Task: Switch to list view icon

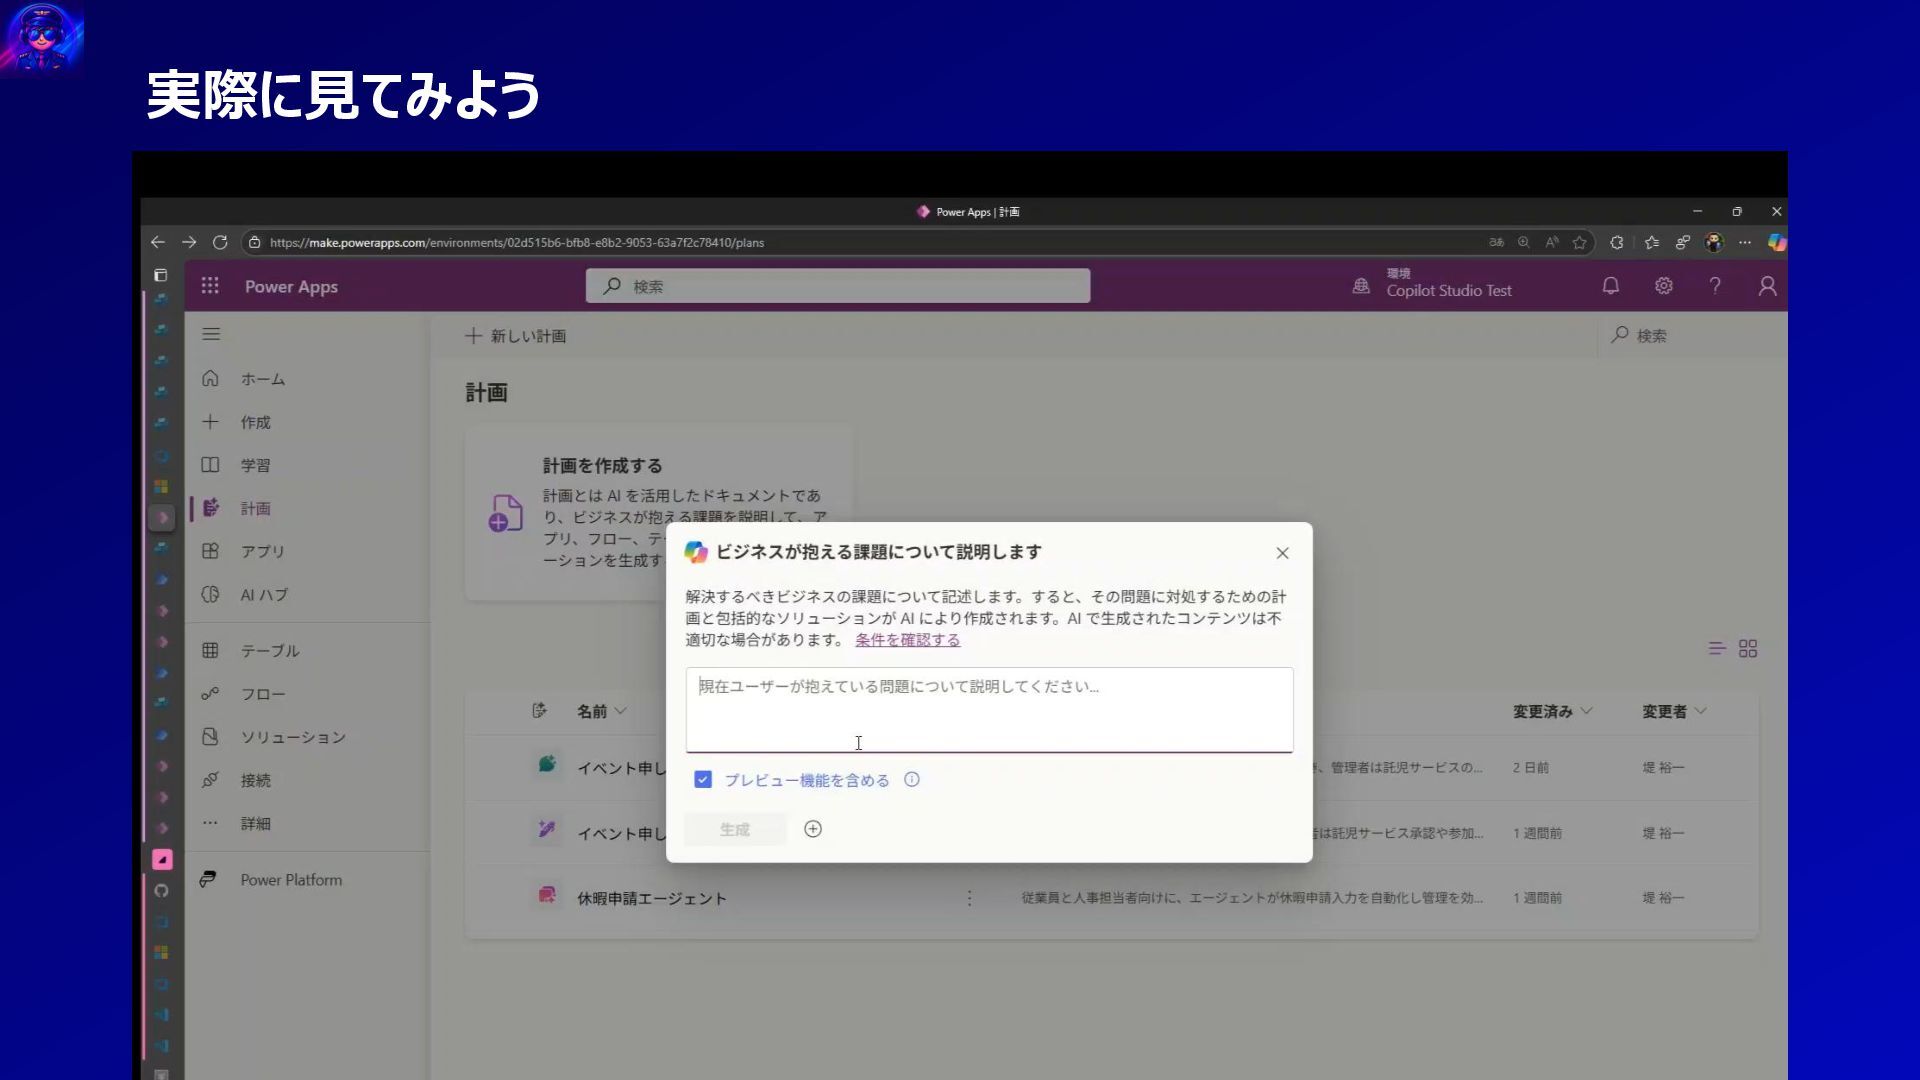Action: 1717,649
